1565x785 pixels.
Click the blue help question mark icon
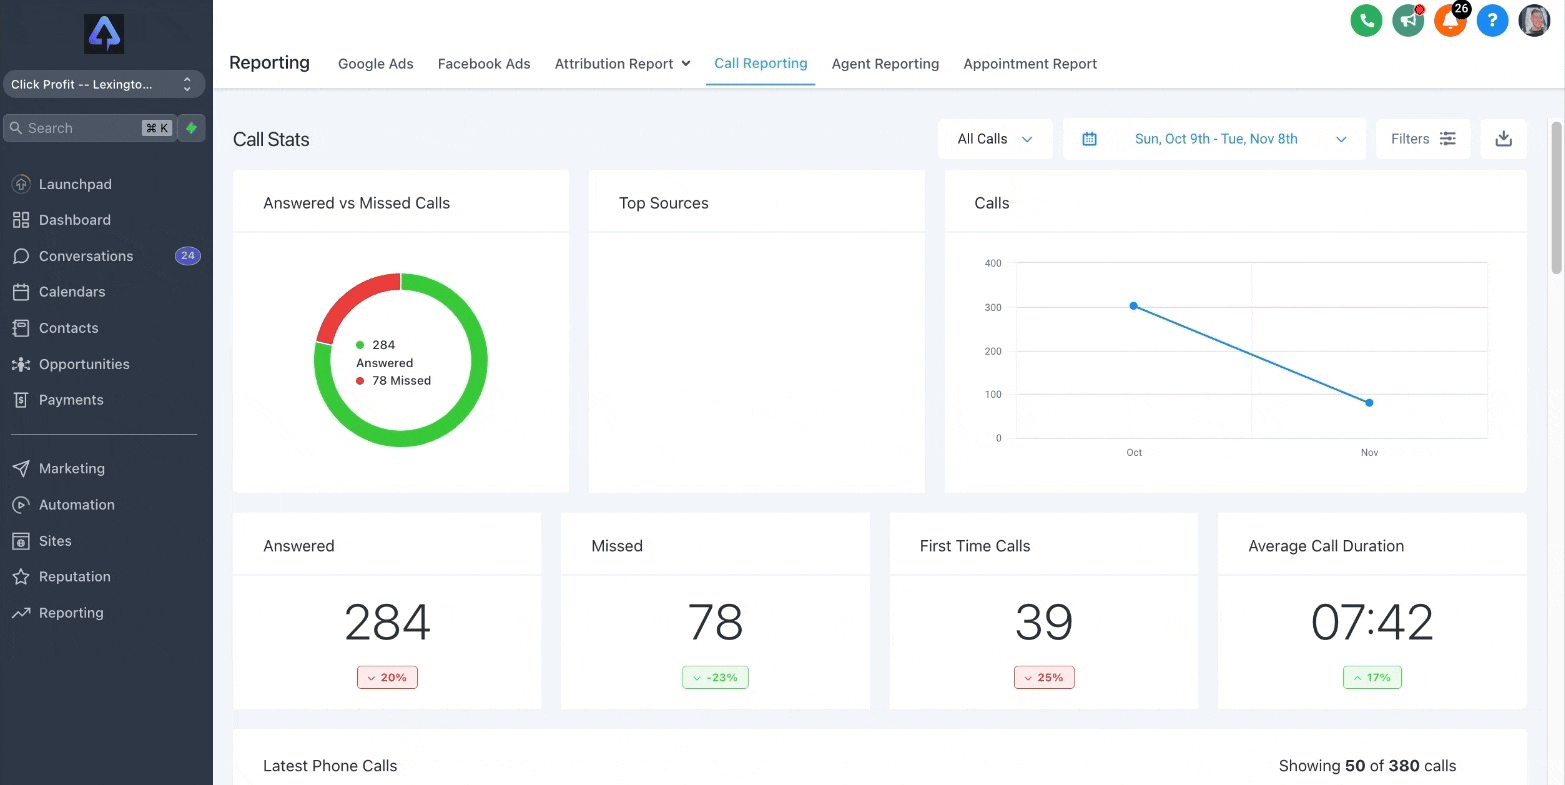click(1492, 20)
